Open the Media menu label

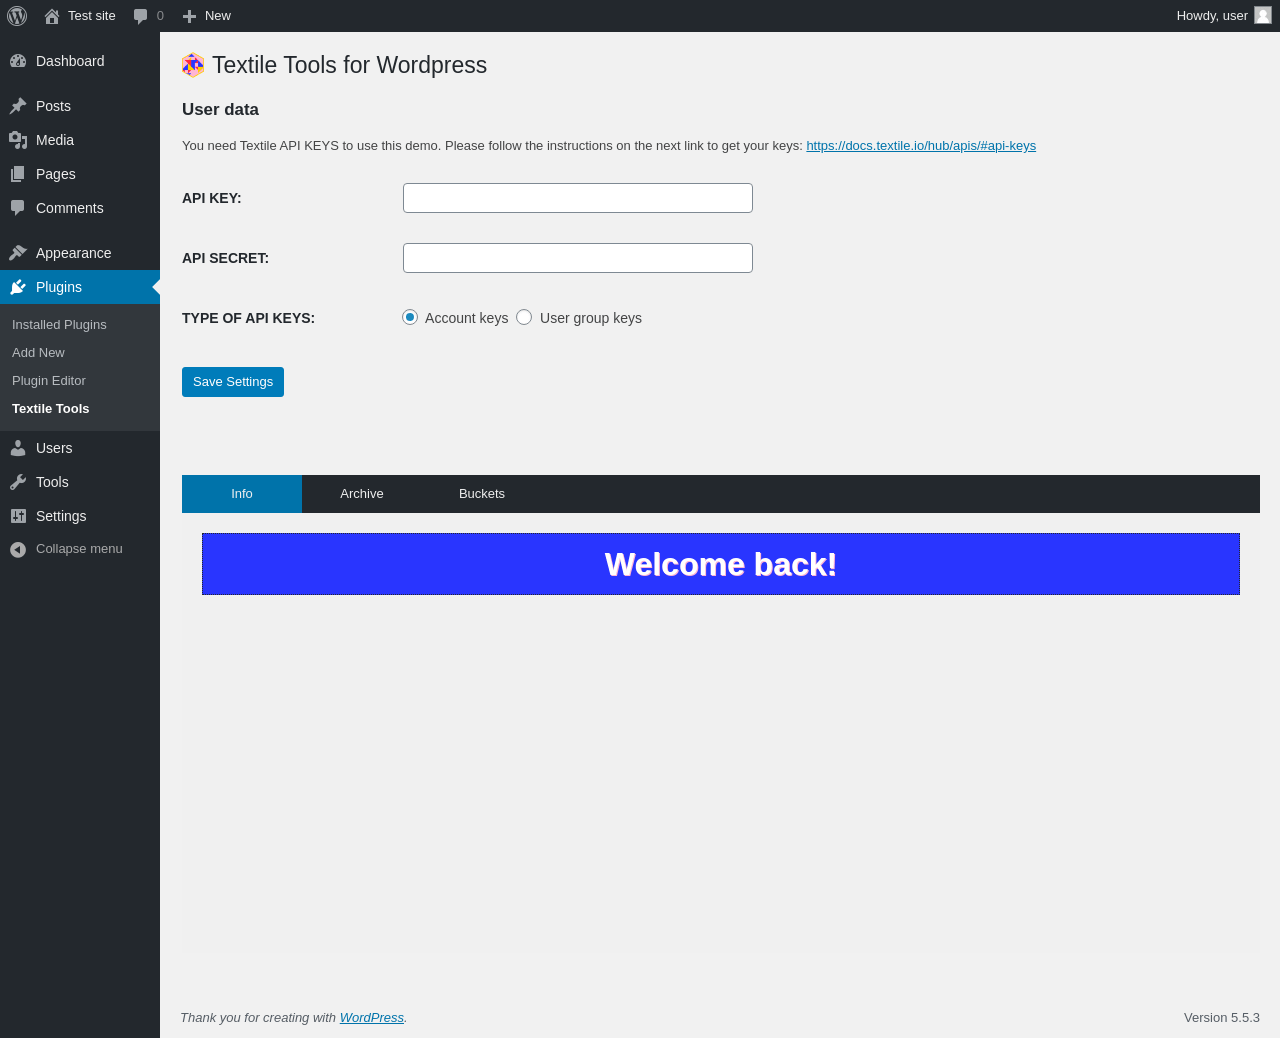pyautogui.click(x=55, y=140)
